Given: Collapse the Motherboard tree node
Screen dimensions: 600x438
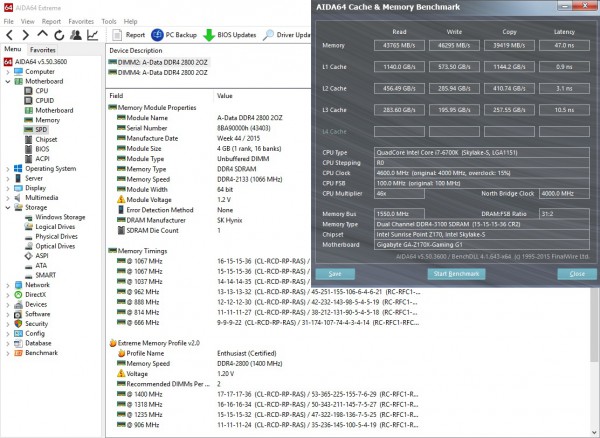Looking at the screenshot, I should click(8, 81).
